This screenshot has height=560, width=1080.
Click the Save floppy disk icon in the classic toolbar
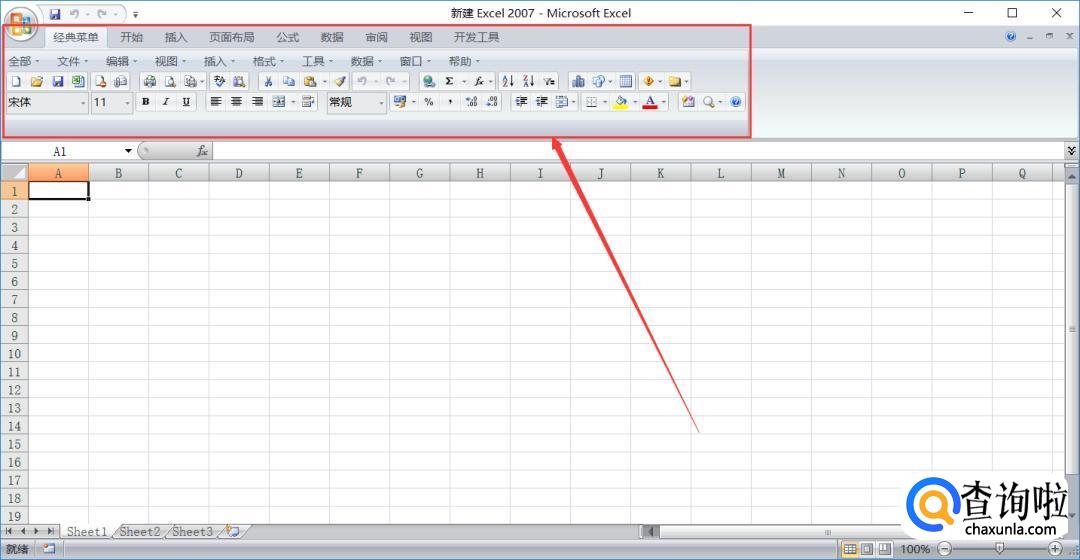[58, 81]
